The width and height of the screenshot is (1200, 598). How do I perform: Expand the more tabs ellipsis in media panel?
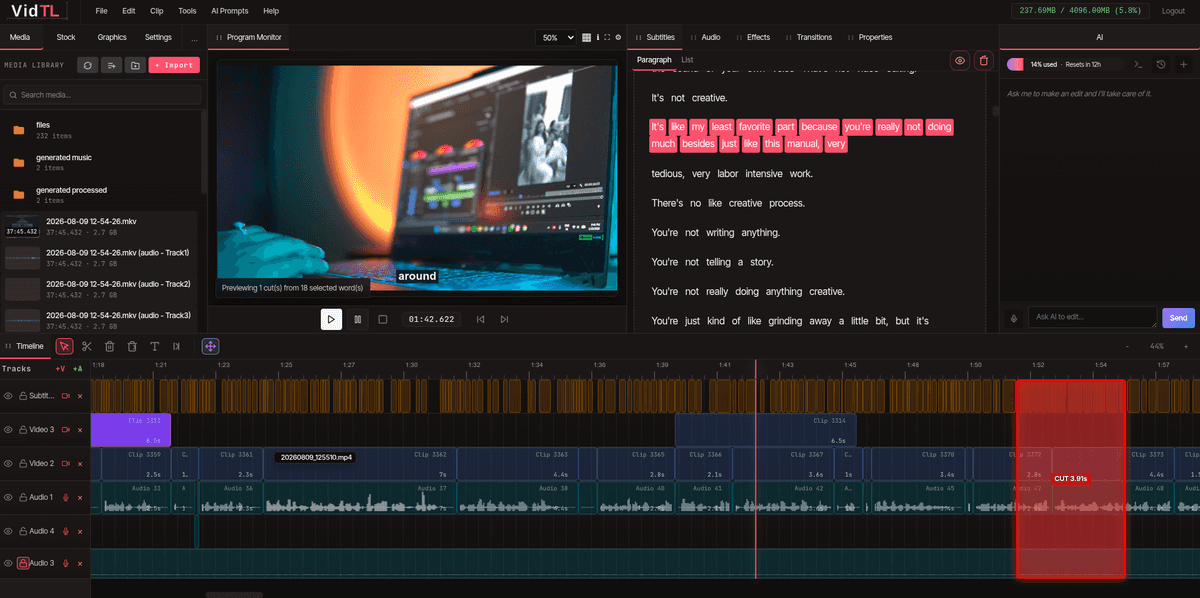(194, 37)
